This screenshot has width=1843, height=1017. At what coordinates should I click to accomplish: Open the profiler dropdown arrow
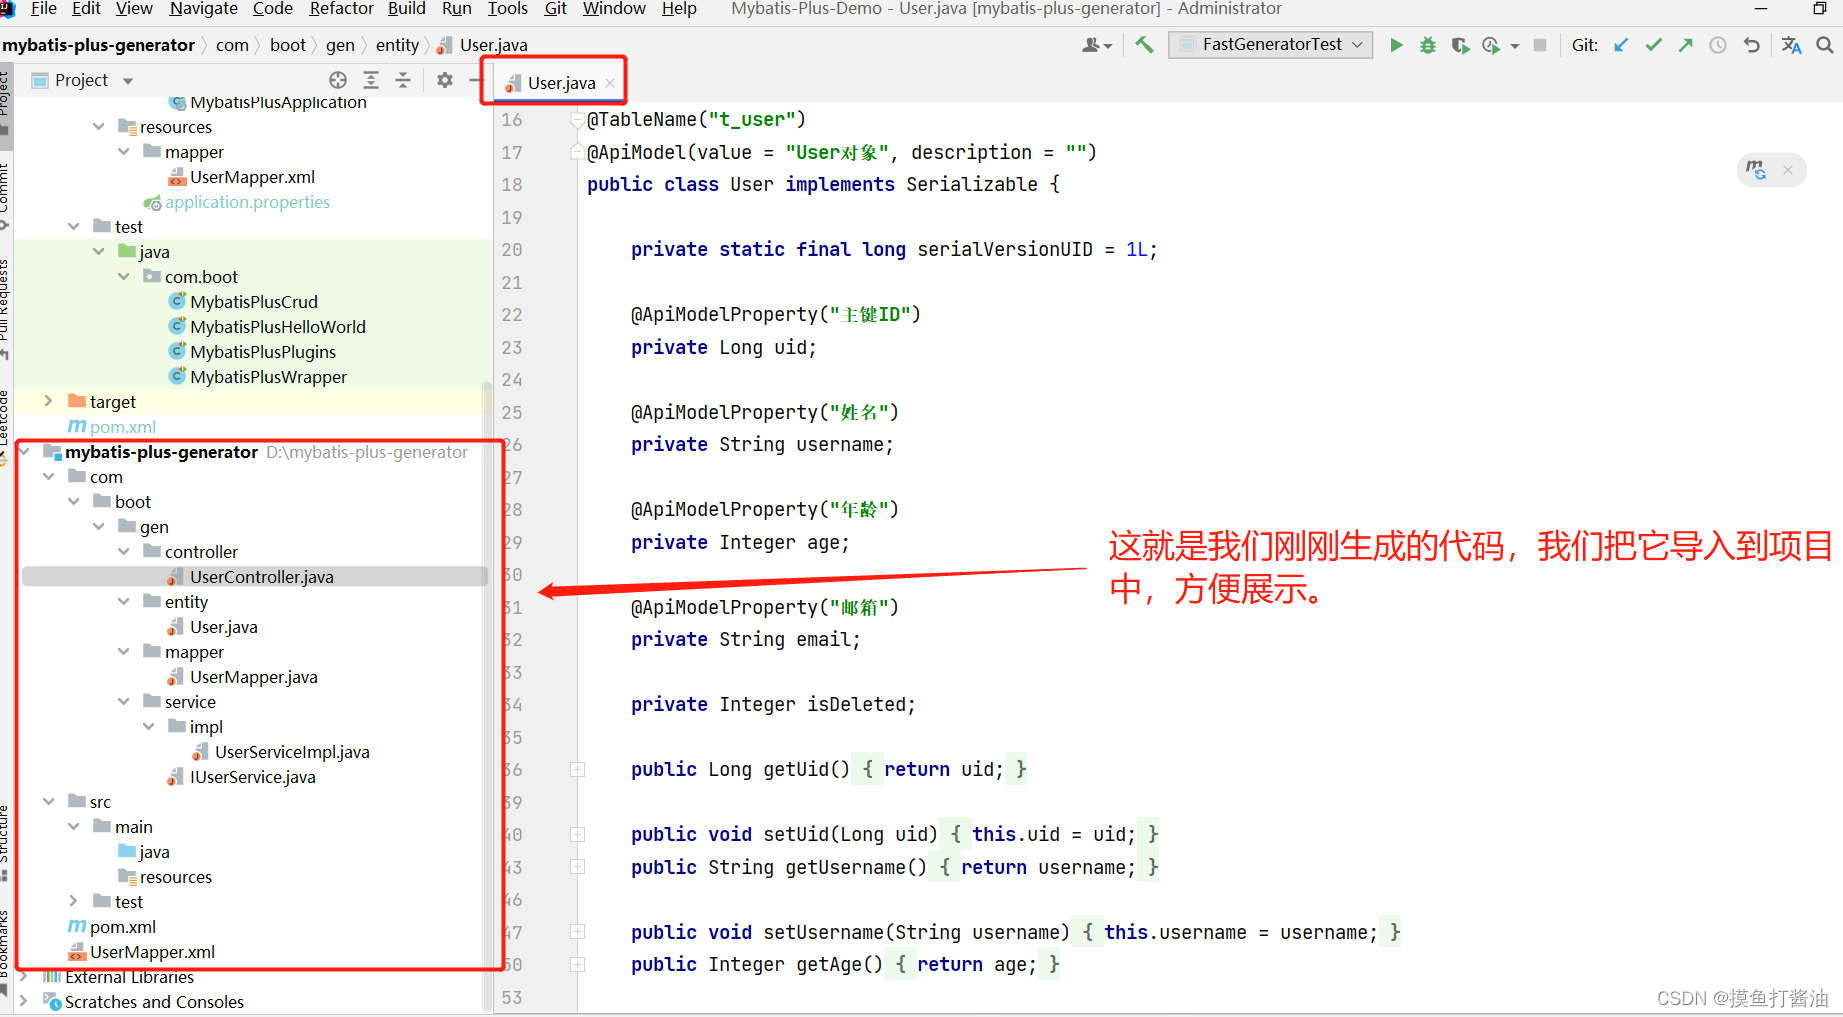click(x=1515, y=46)
